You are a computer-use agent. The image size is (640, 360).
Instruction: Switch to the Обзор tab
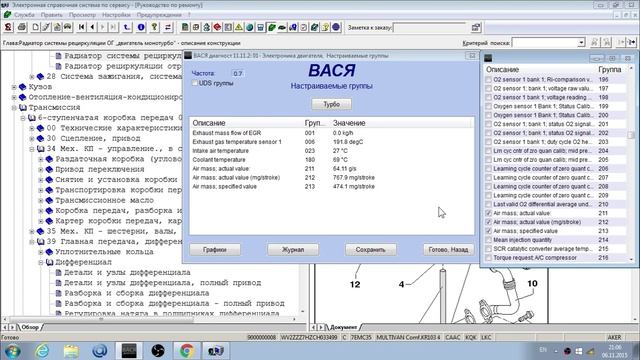click(x=30, y=327)
